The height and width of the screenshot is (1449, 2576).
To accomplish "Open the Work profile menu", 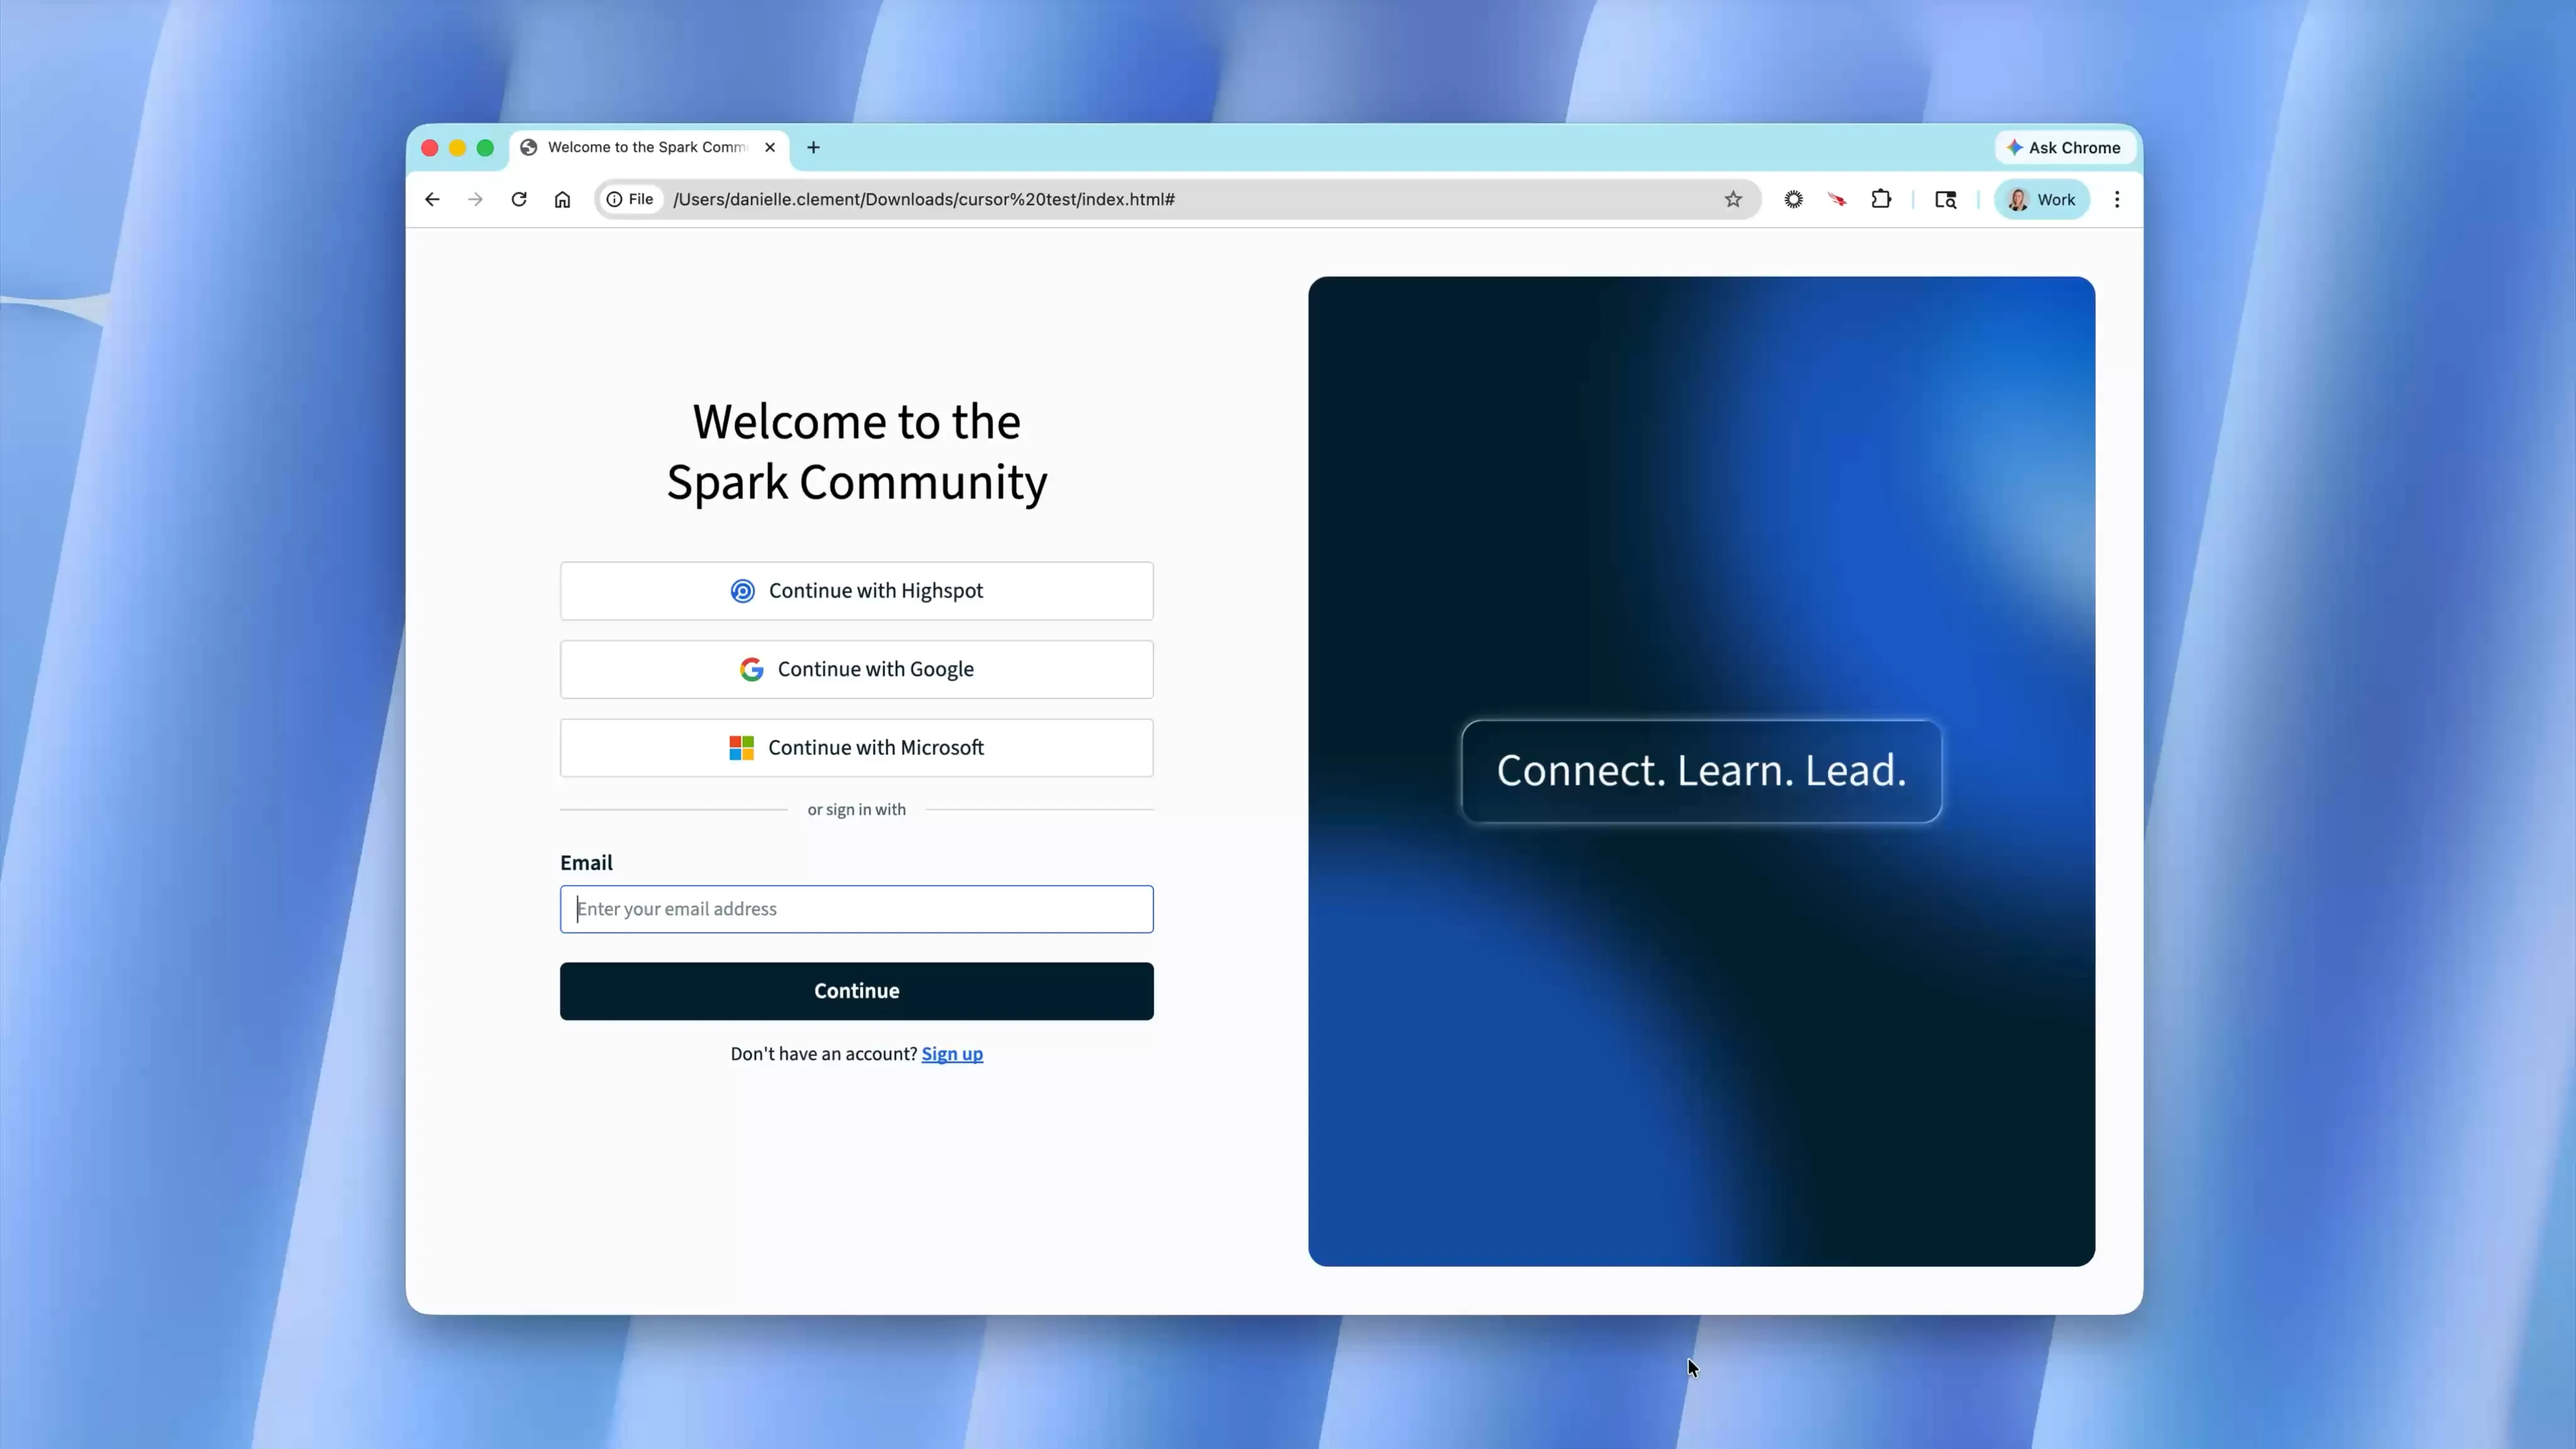I will (2042, 199).
